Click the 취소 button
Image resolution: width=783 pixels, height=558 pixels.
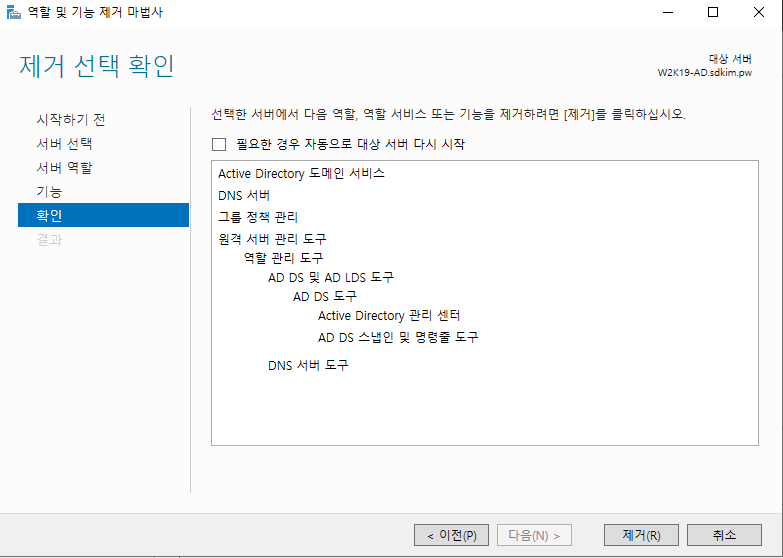point(724,536)
